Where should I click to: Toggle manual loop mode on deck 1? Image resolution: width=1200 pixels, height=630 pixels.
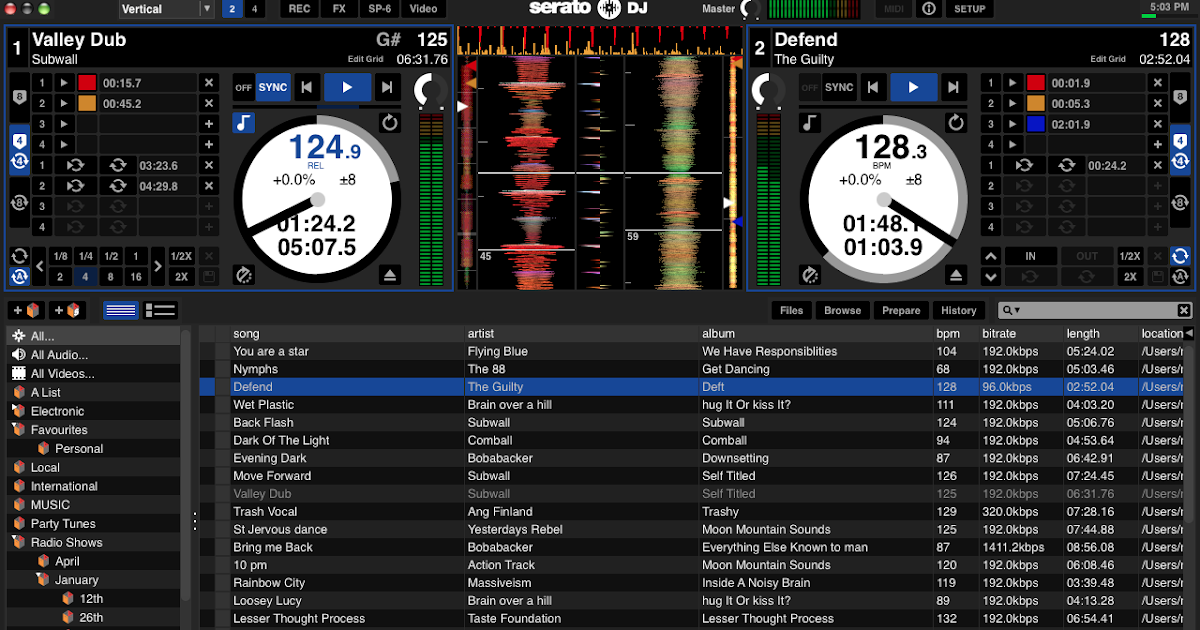tap(19, 256)
